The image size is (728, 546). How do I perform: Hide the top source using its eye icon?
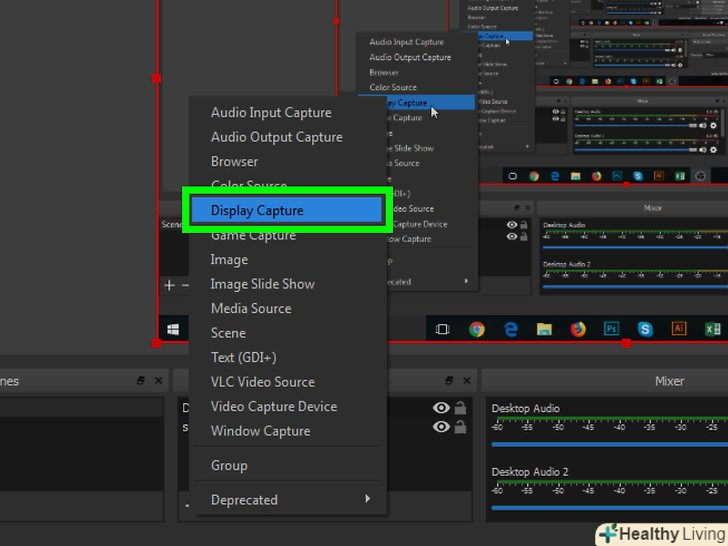click(x=441, y=408)
